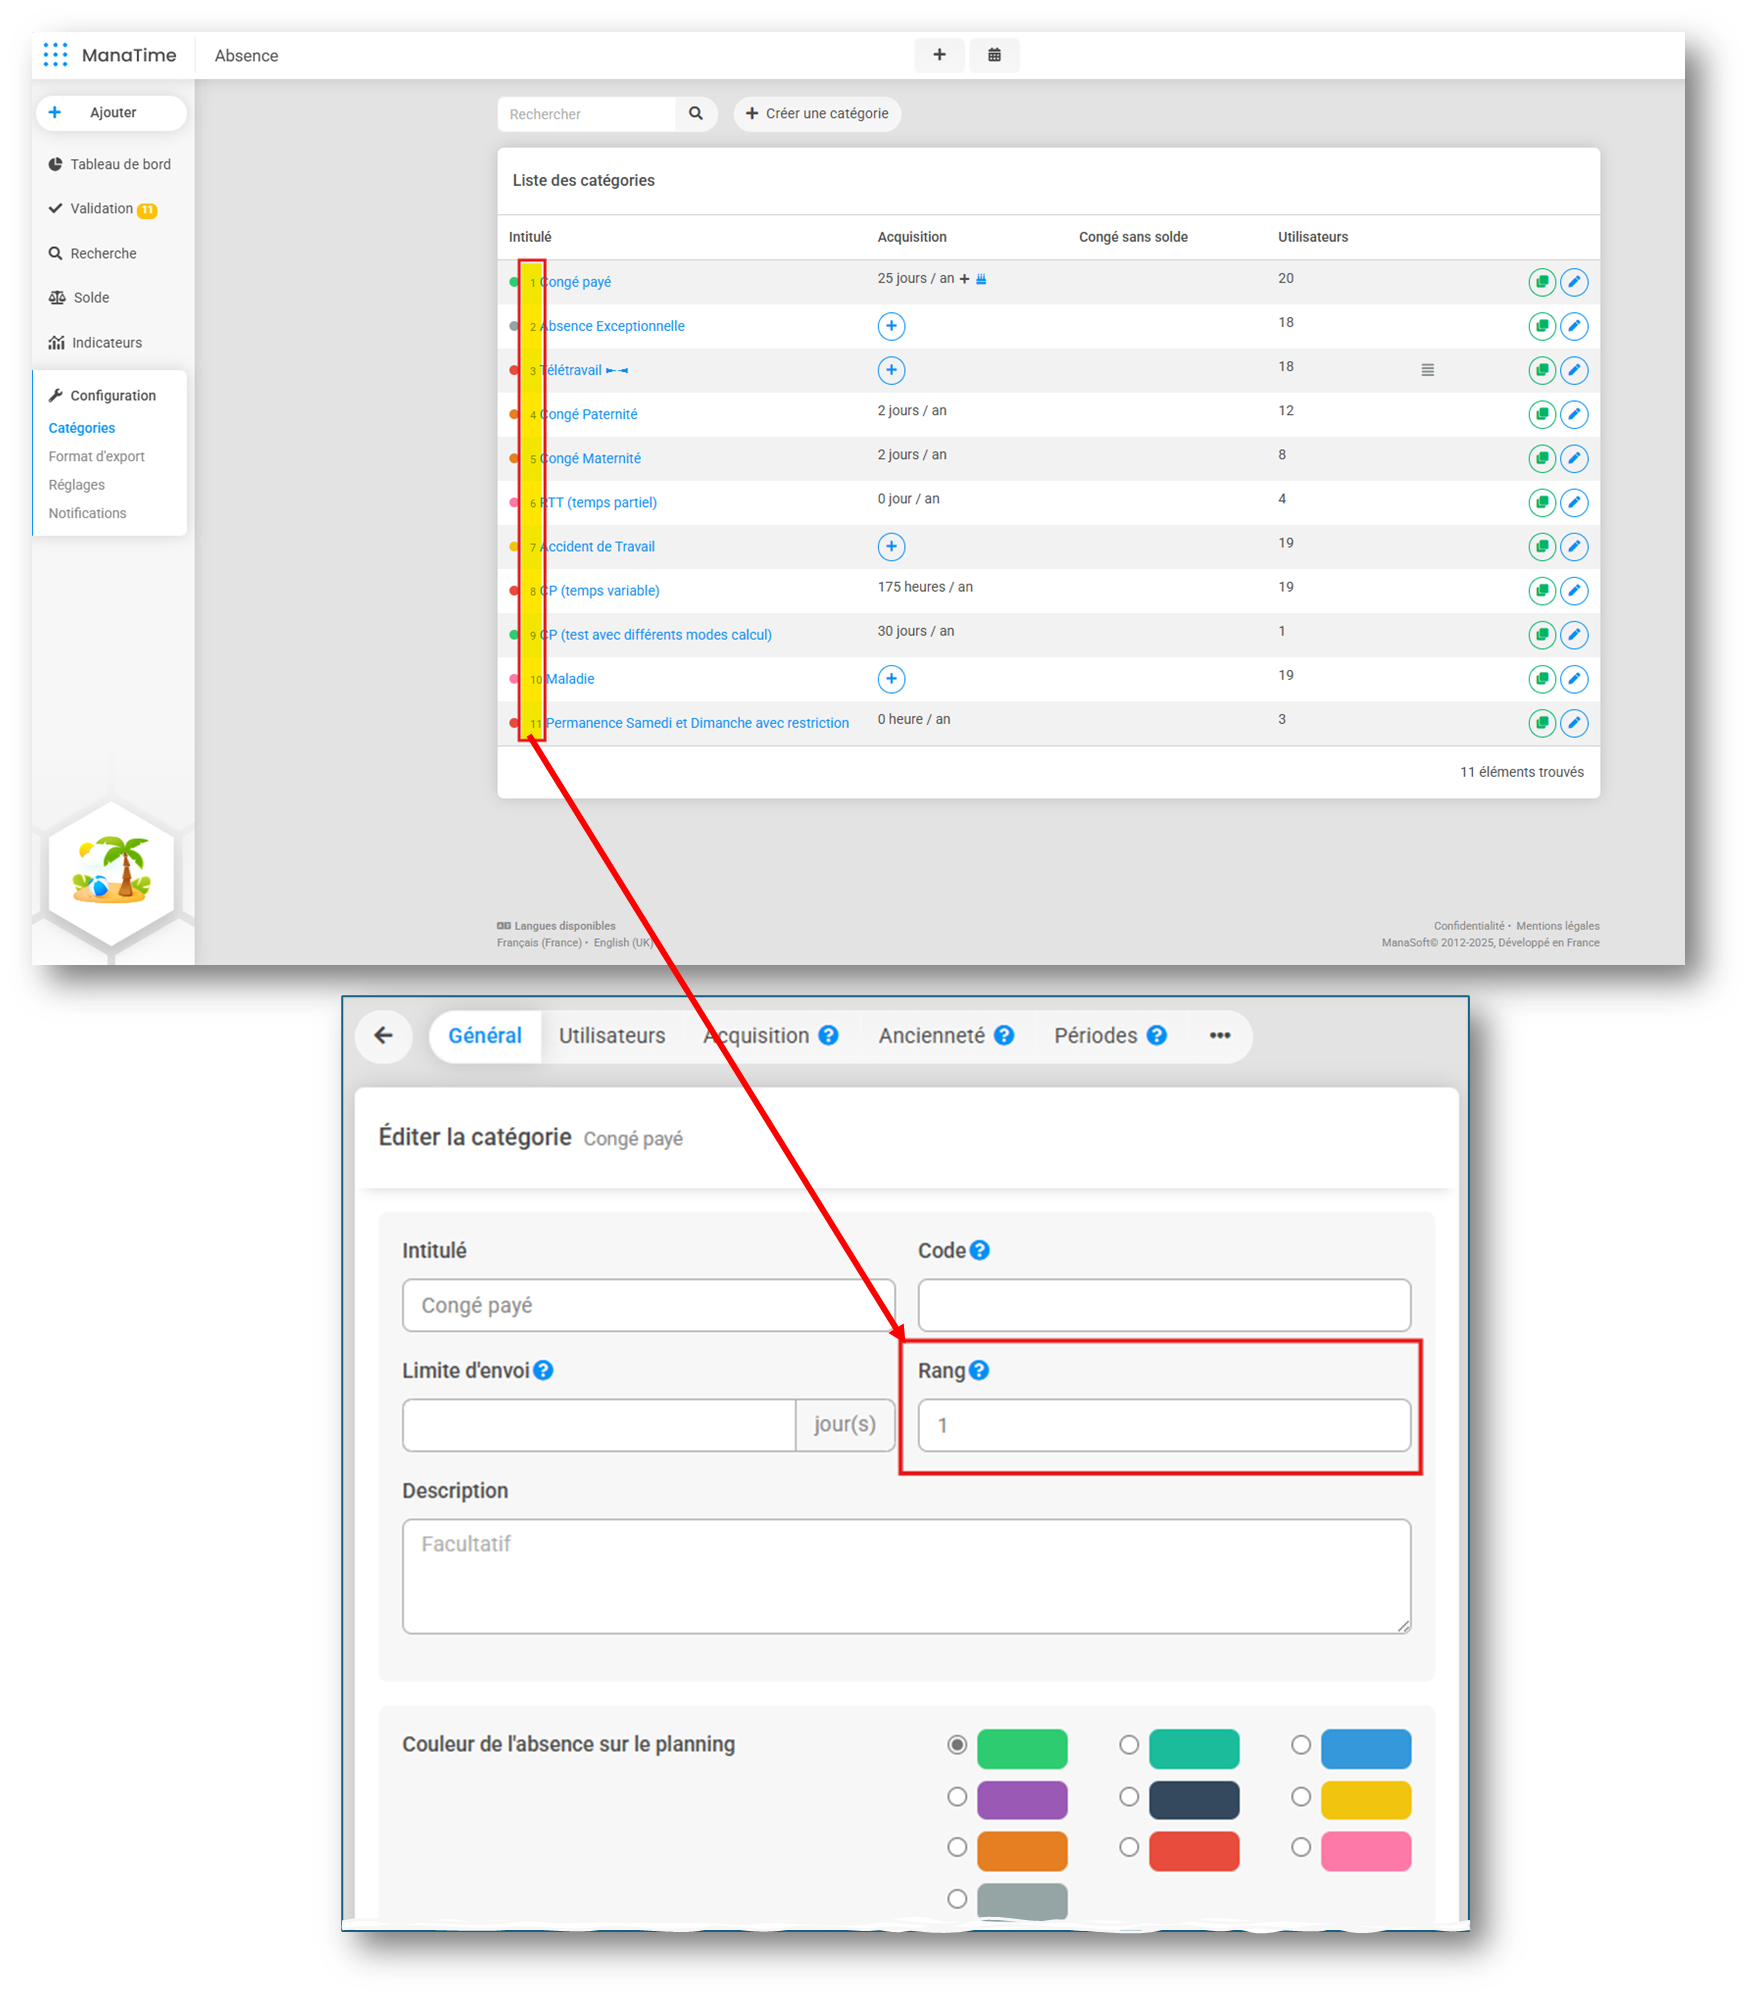Screen dimensions: 1750x1996
Task: Select the dark navy color radio button
Action: point(1129,1796)
